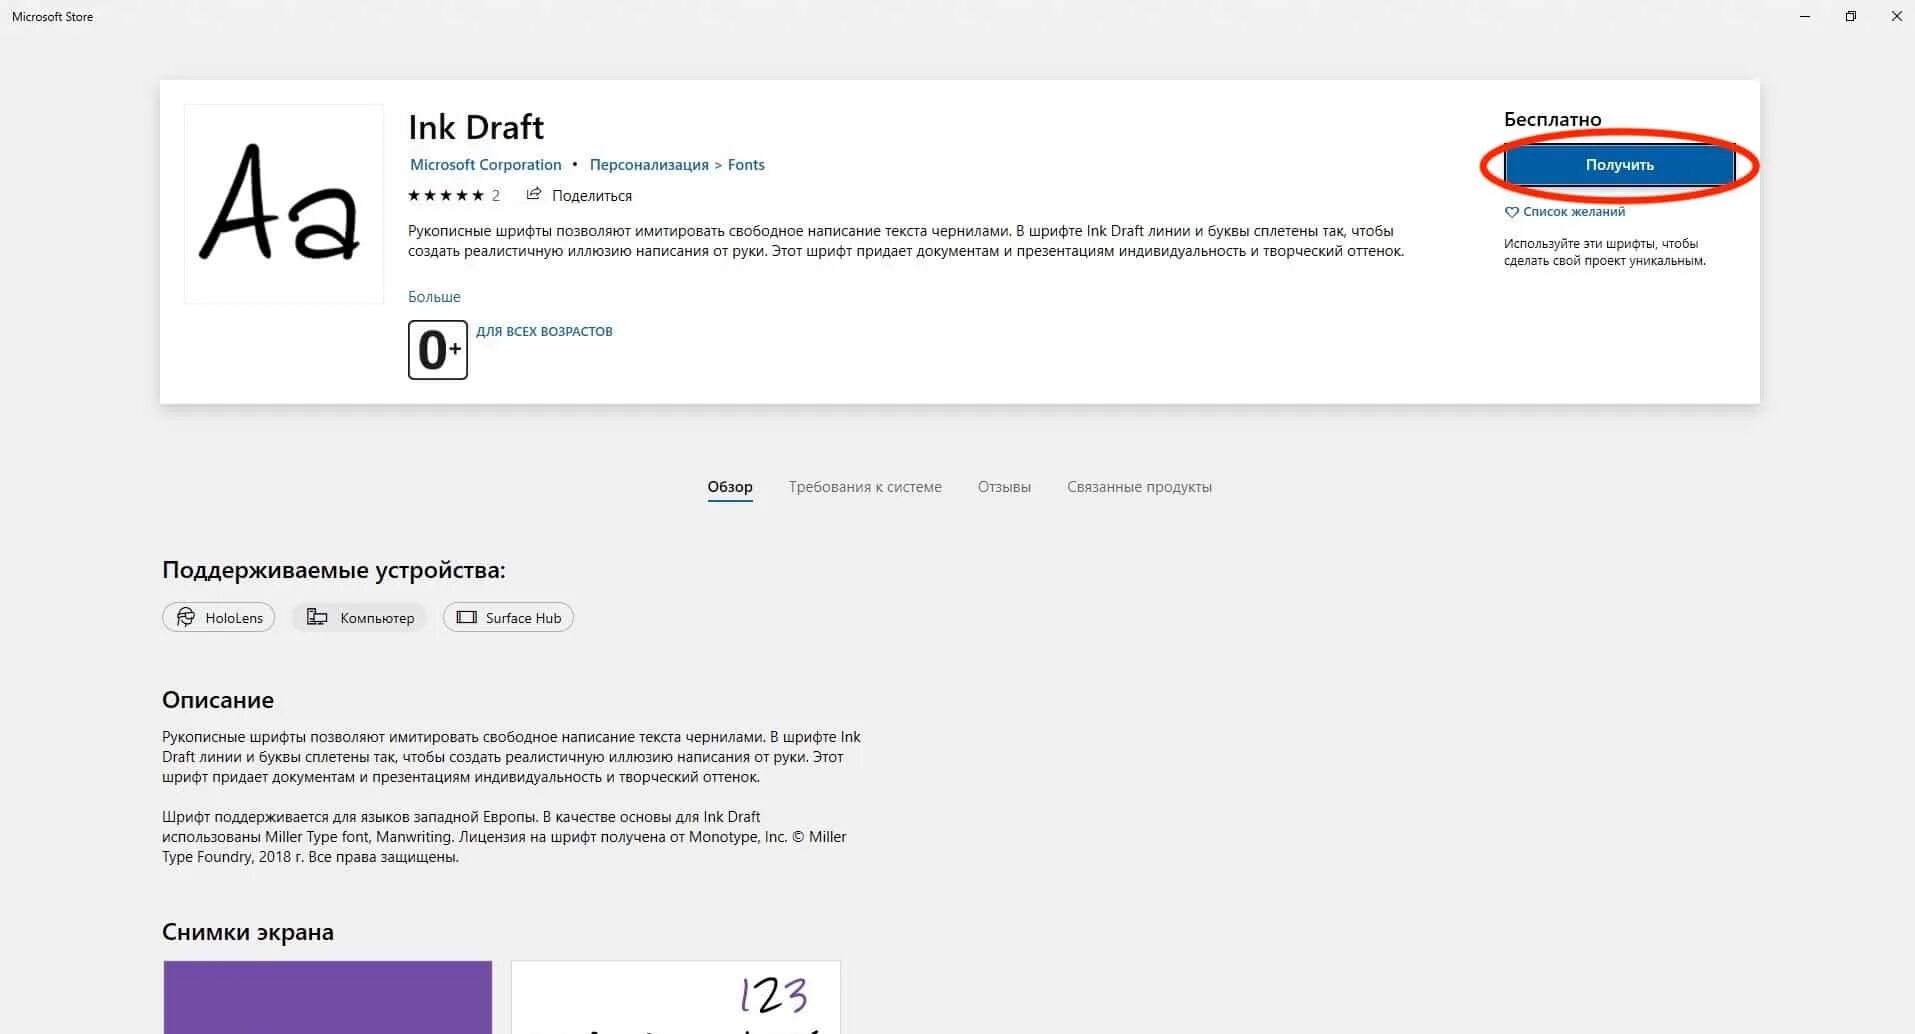Click the Поделиться share link
Image resolution: width=1915 pixels, height=1034 pixels.
[x=592, y=196]
